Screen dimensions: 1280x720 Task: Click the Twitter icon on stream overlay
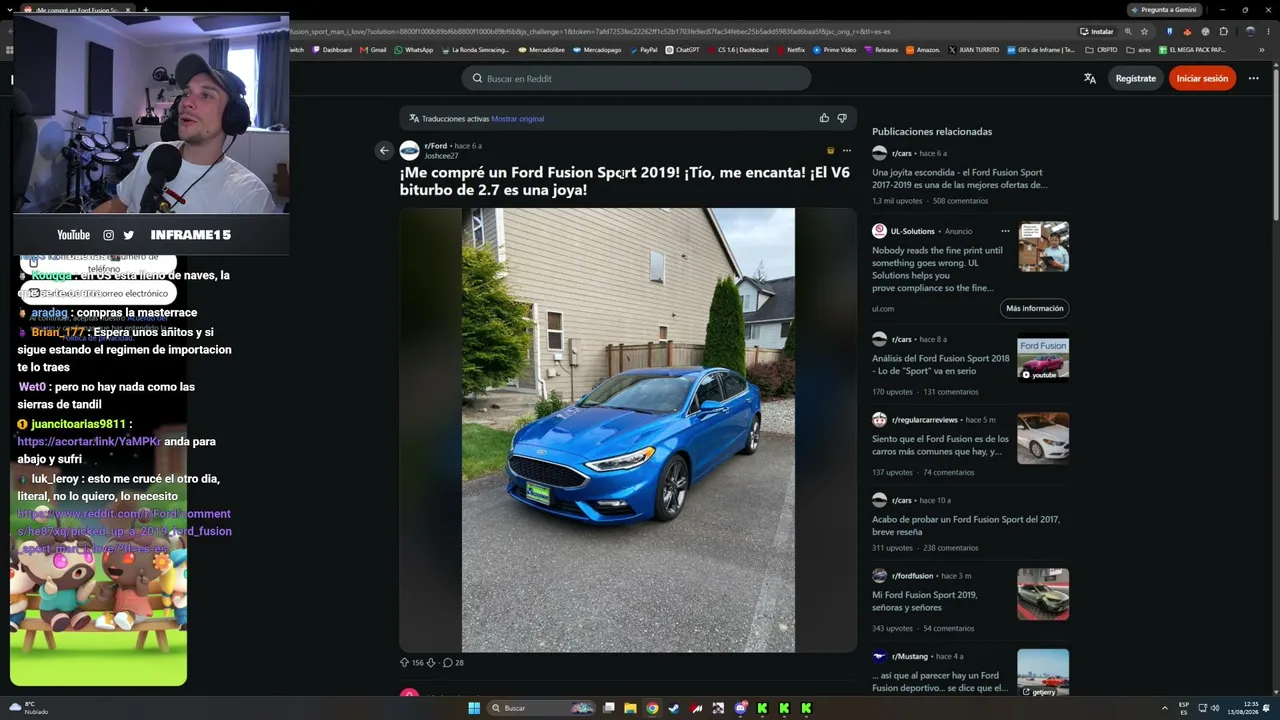click(x=128, y=235)
